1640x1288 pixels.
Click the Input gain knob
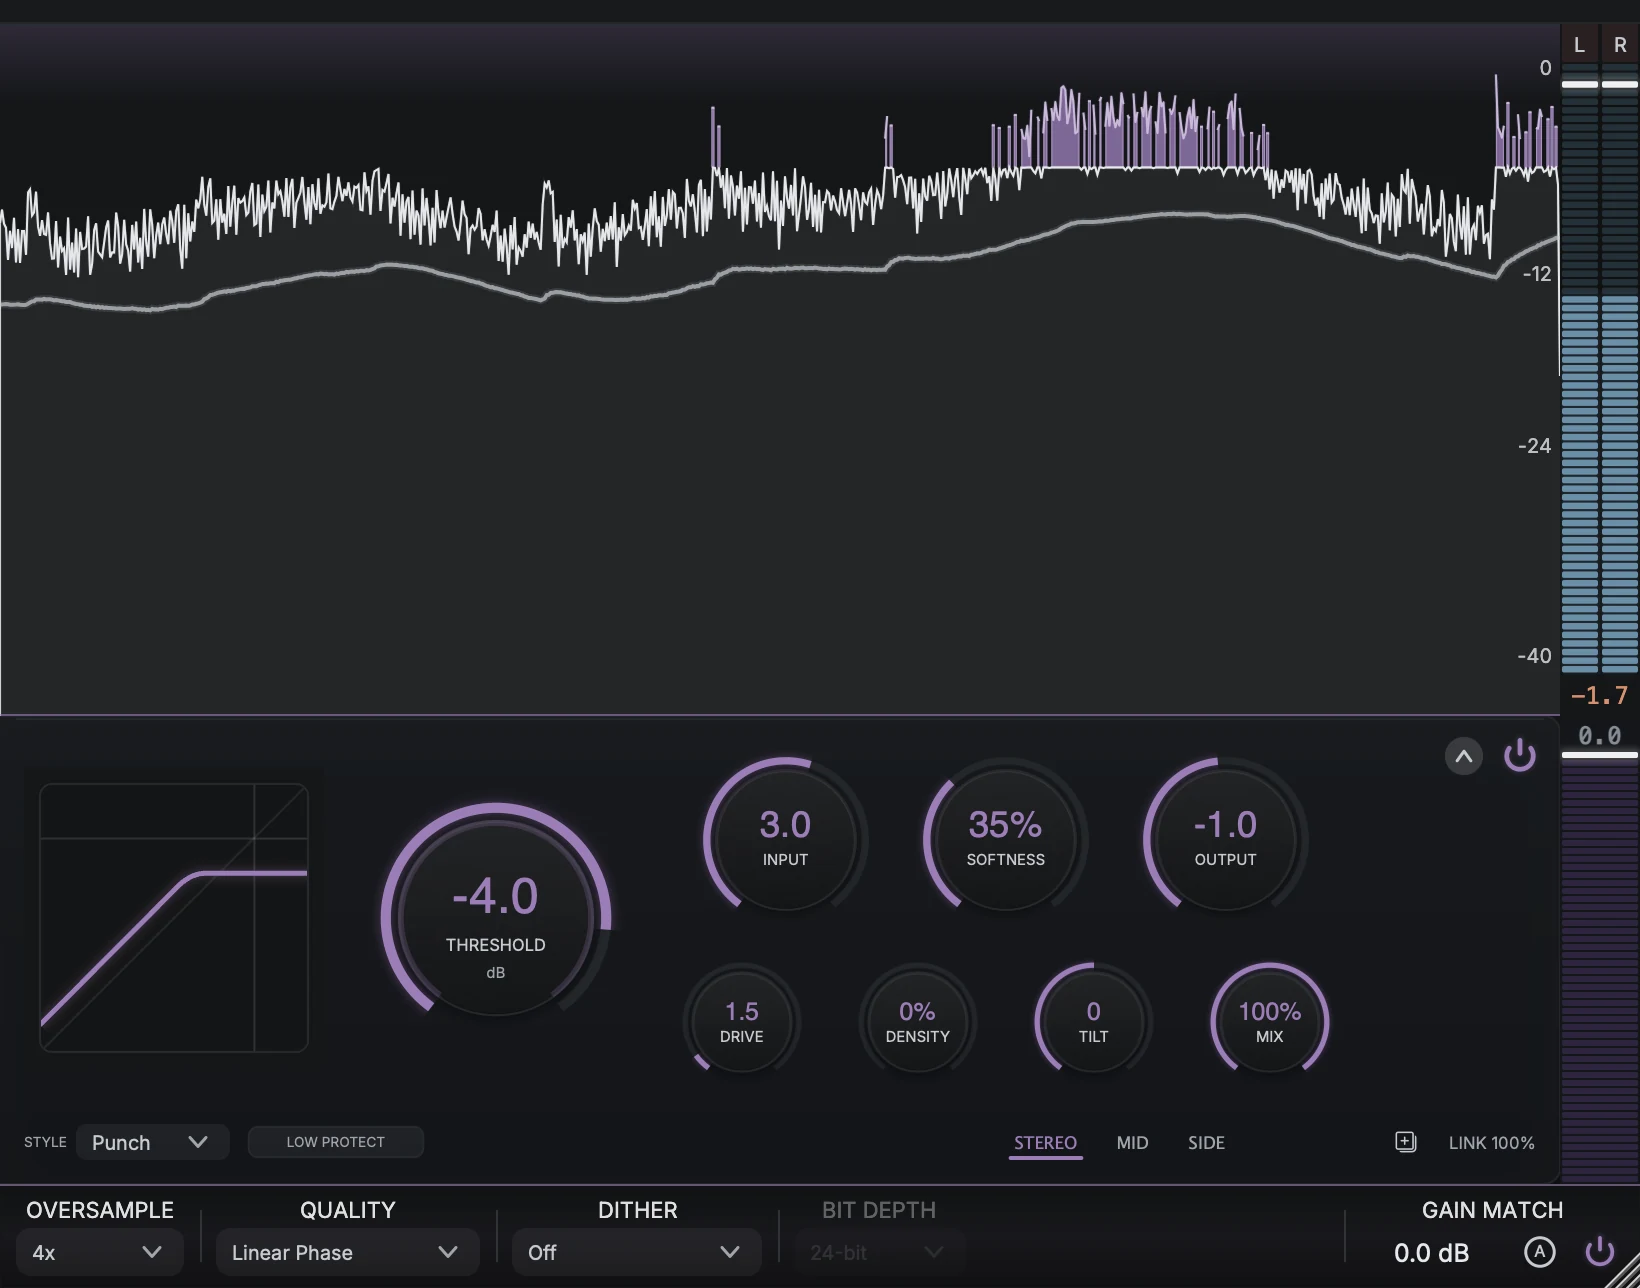click(x=785, y=837)
